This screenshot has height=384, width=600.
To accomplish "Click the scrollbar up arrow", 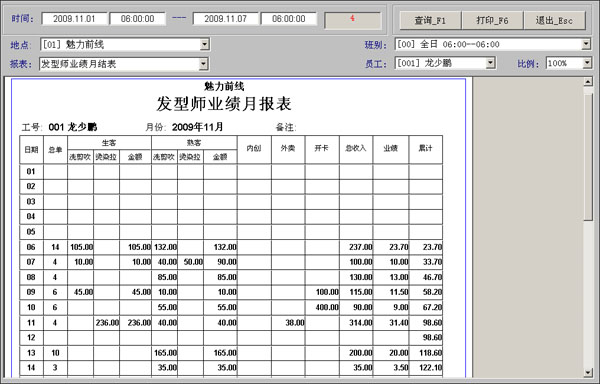I will point(588,81).
